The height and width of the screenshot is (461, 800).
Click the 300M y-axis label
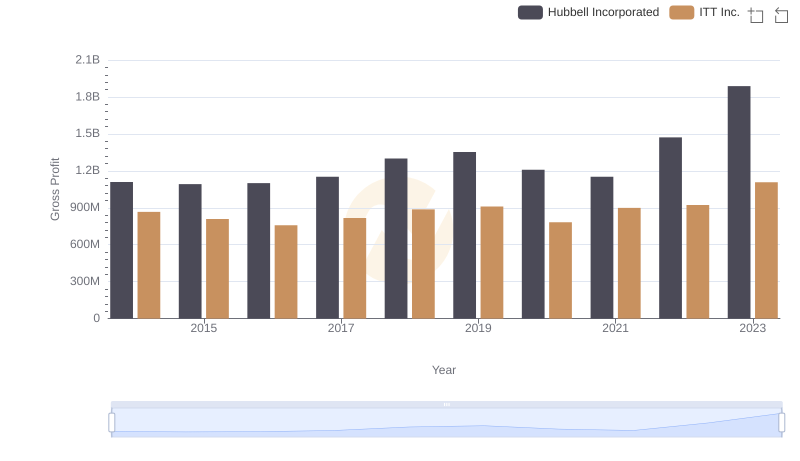[x=85, y=281]
